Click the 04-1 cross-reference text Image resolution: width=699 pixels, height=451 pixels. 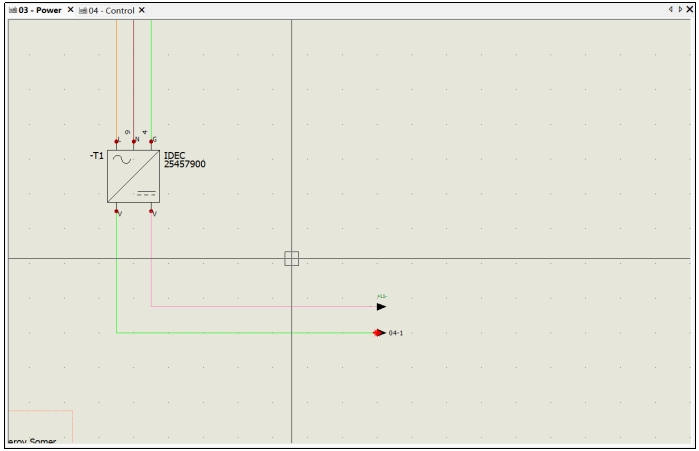pyautogui.click(x=395, y=333)
